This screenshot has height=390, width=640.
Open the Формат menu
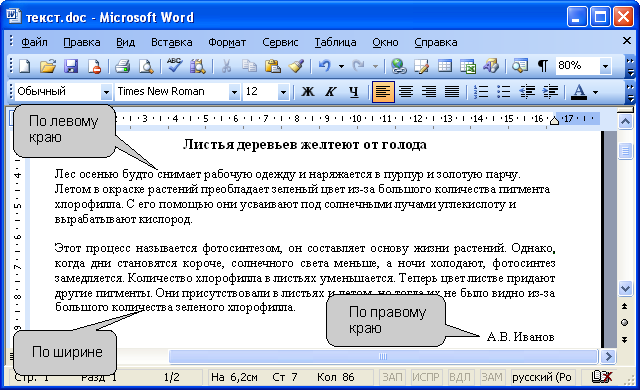tap(227, 42)
